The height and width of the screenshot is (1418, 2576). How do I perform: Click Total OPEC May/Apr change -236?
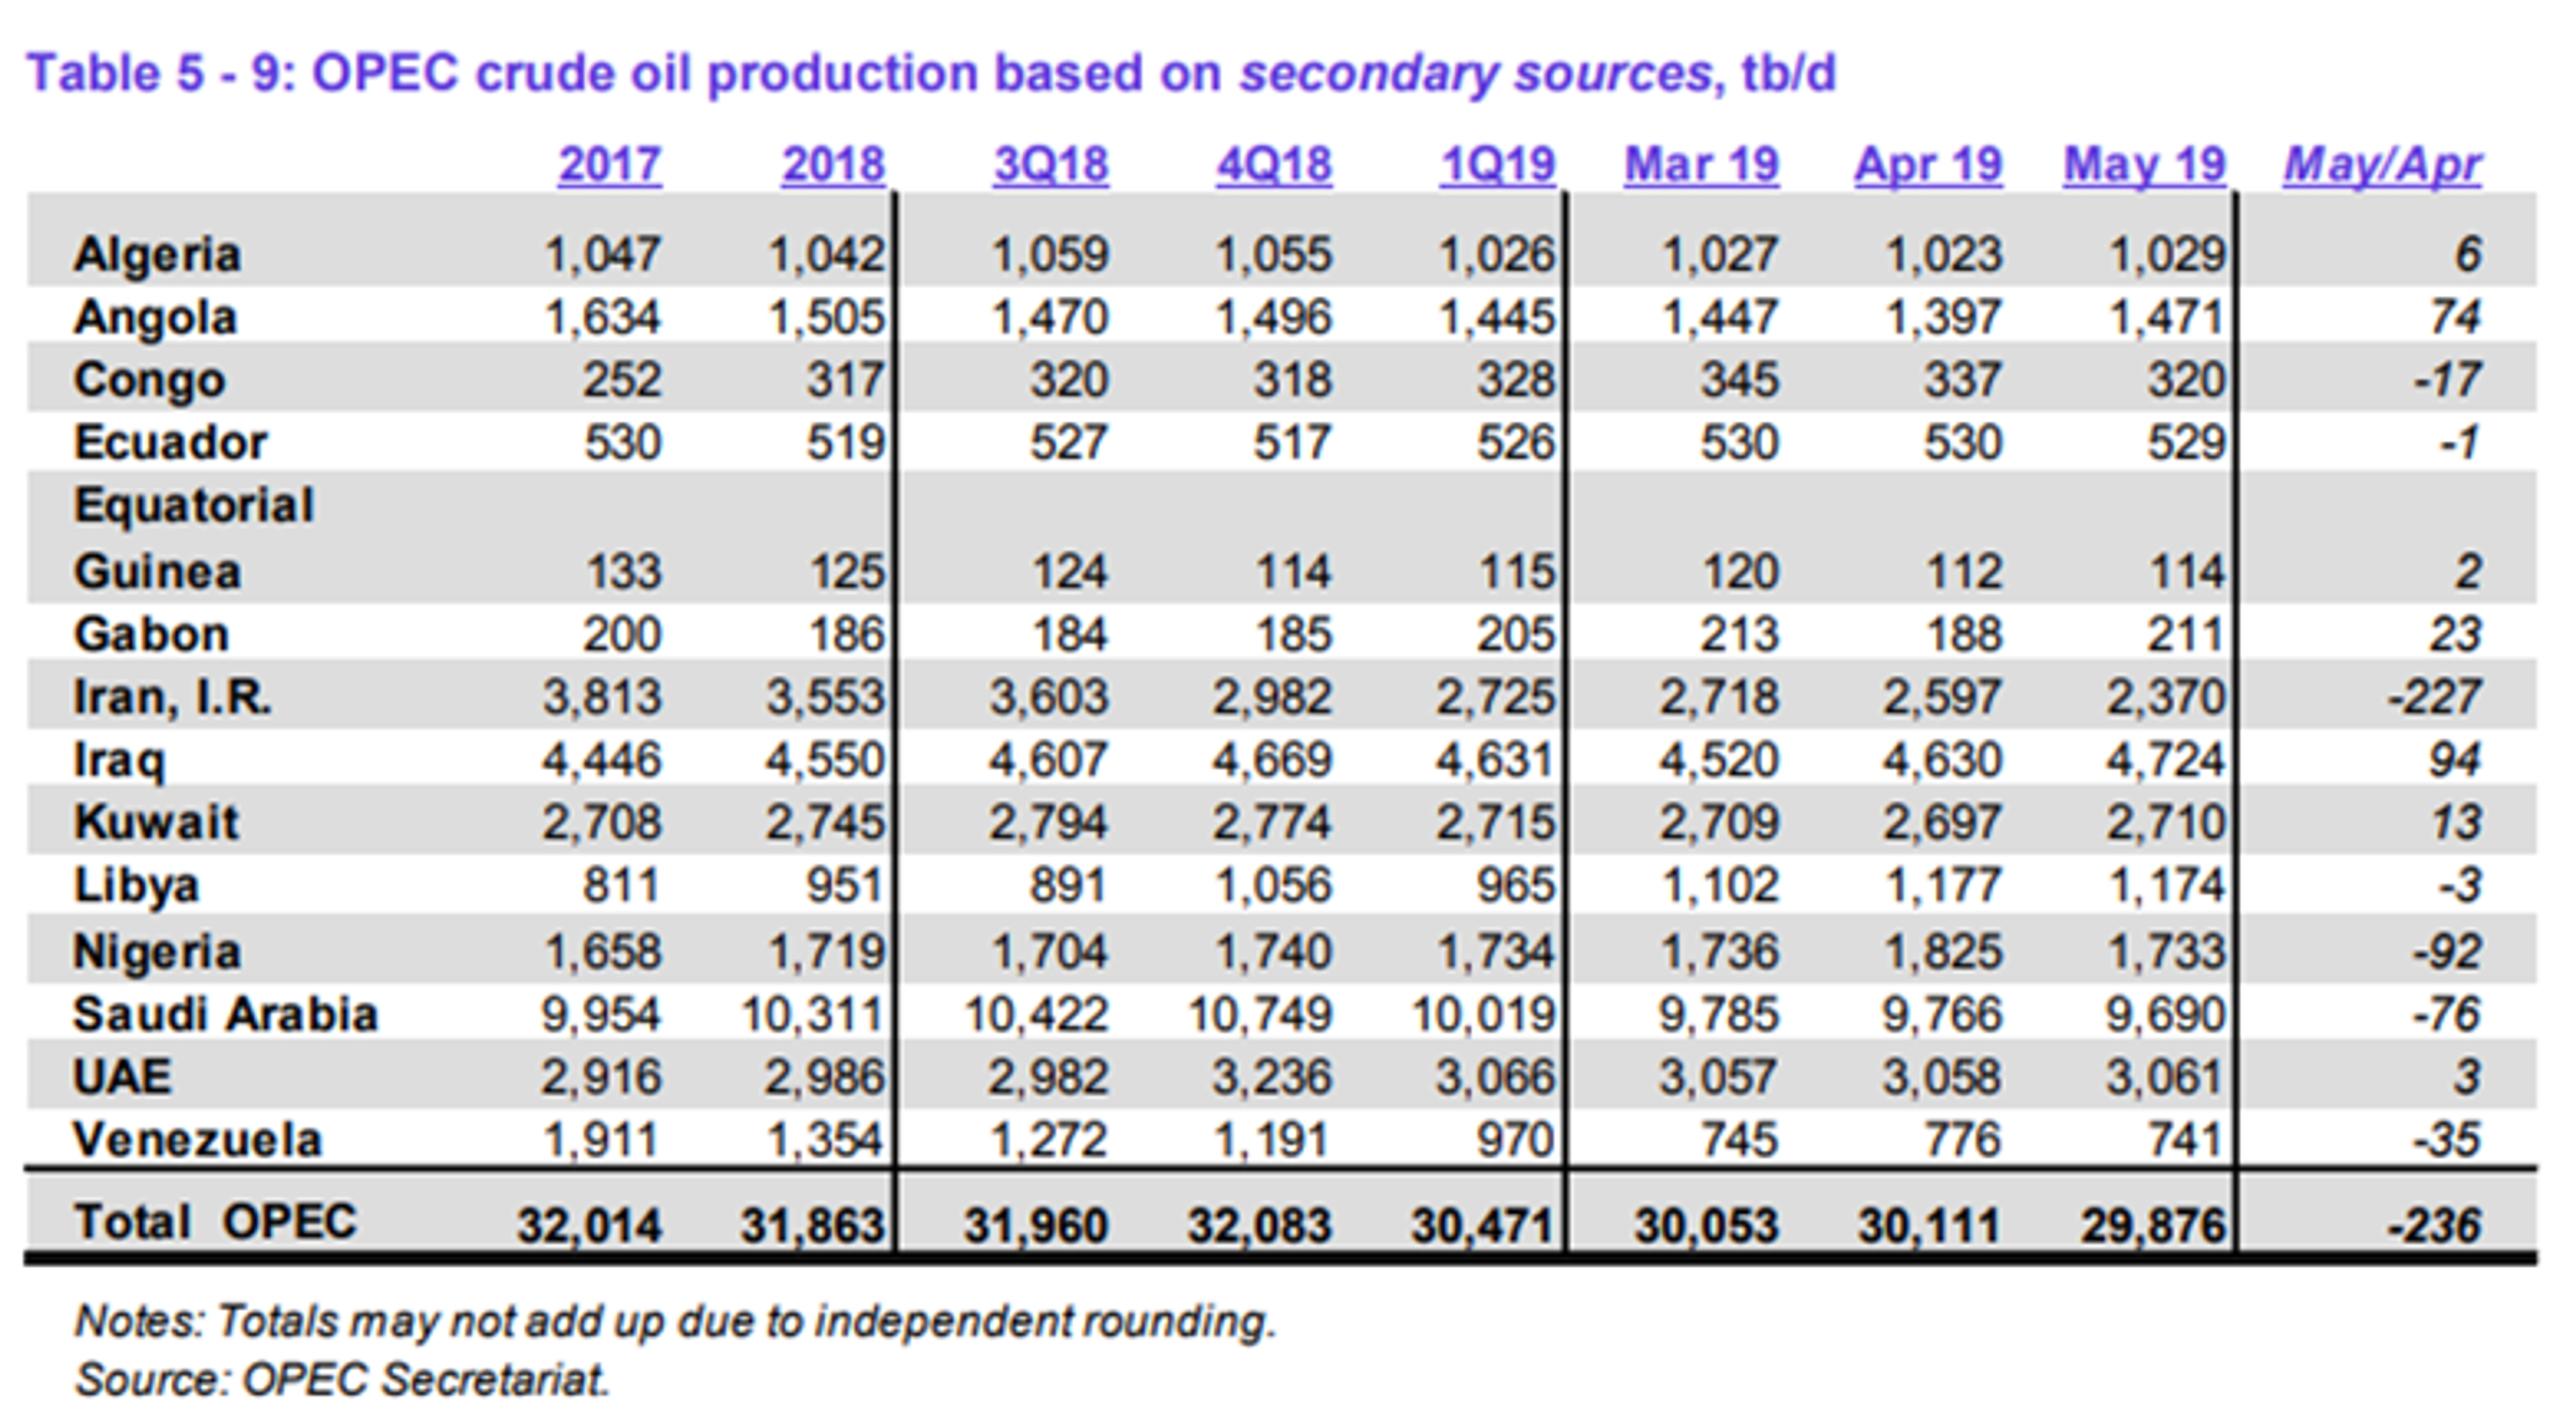point(2434,1225)
